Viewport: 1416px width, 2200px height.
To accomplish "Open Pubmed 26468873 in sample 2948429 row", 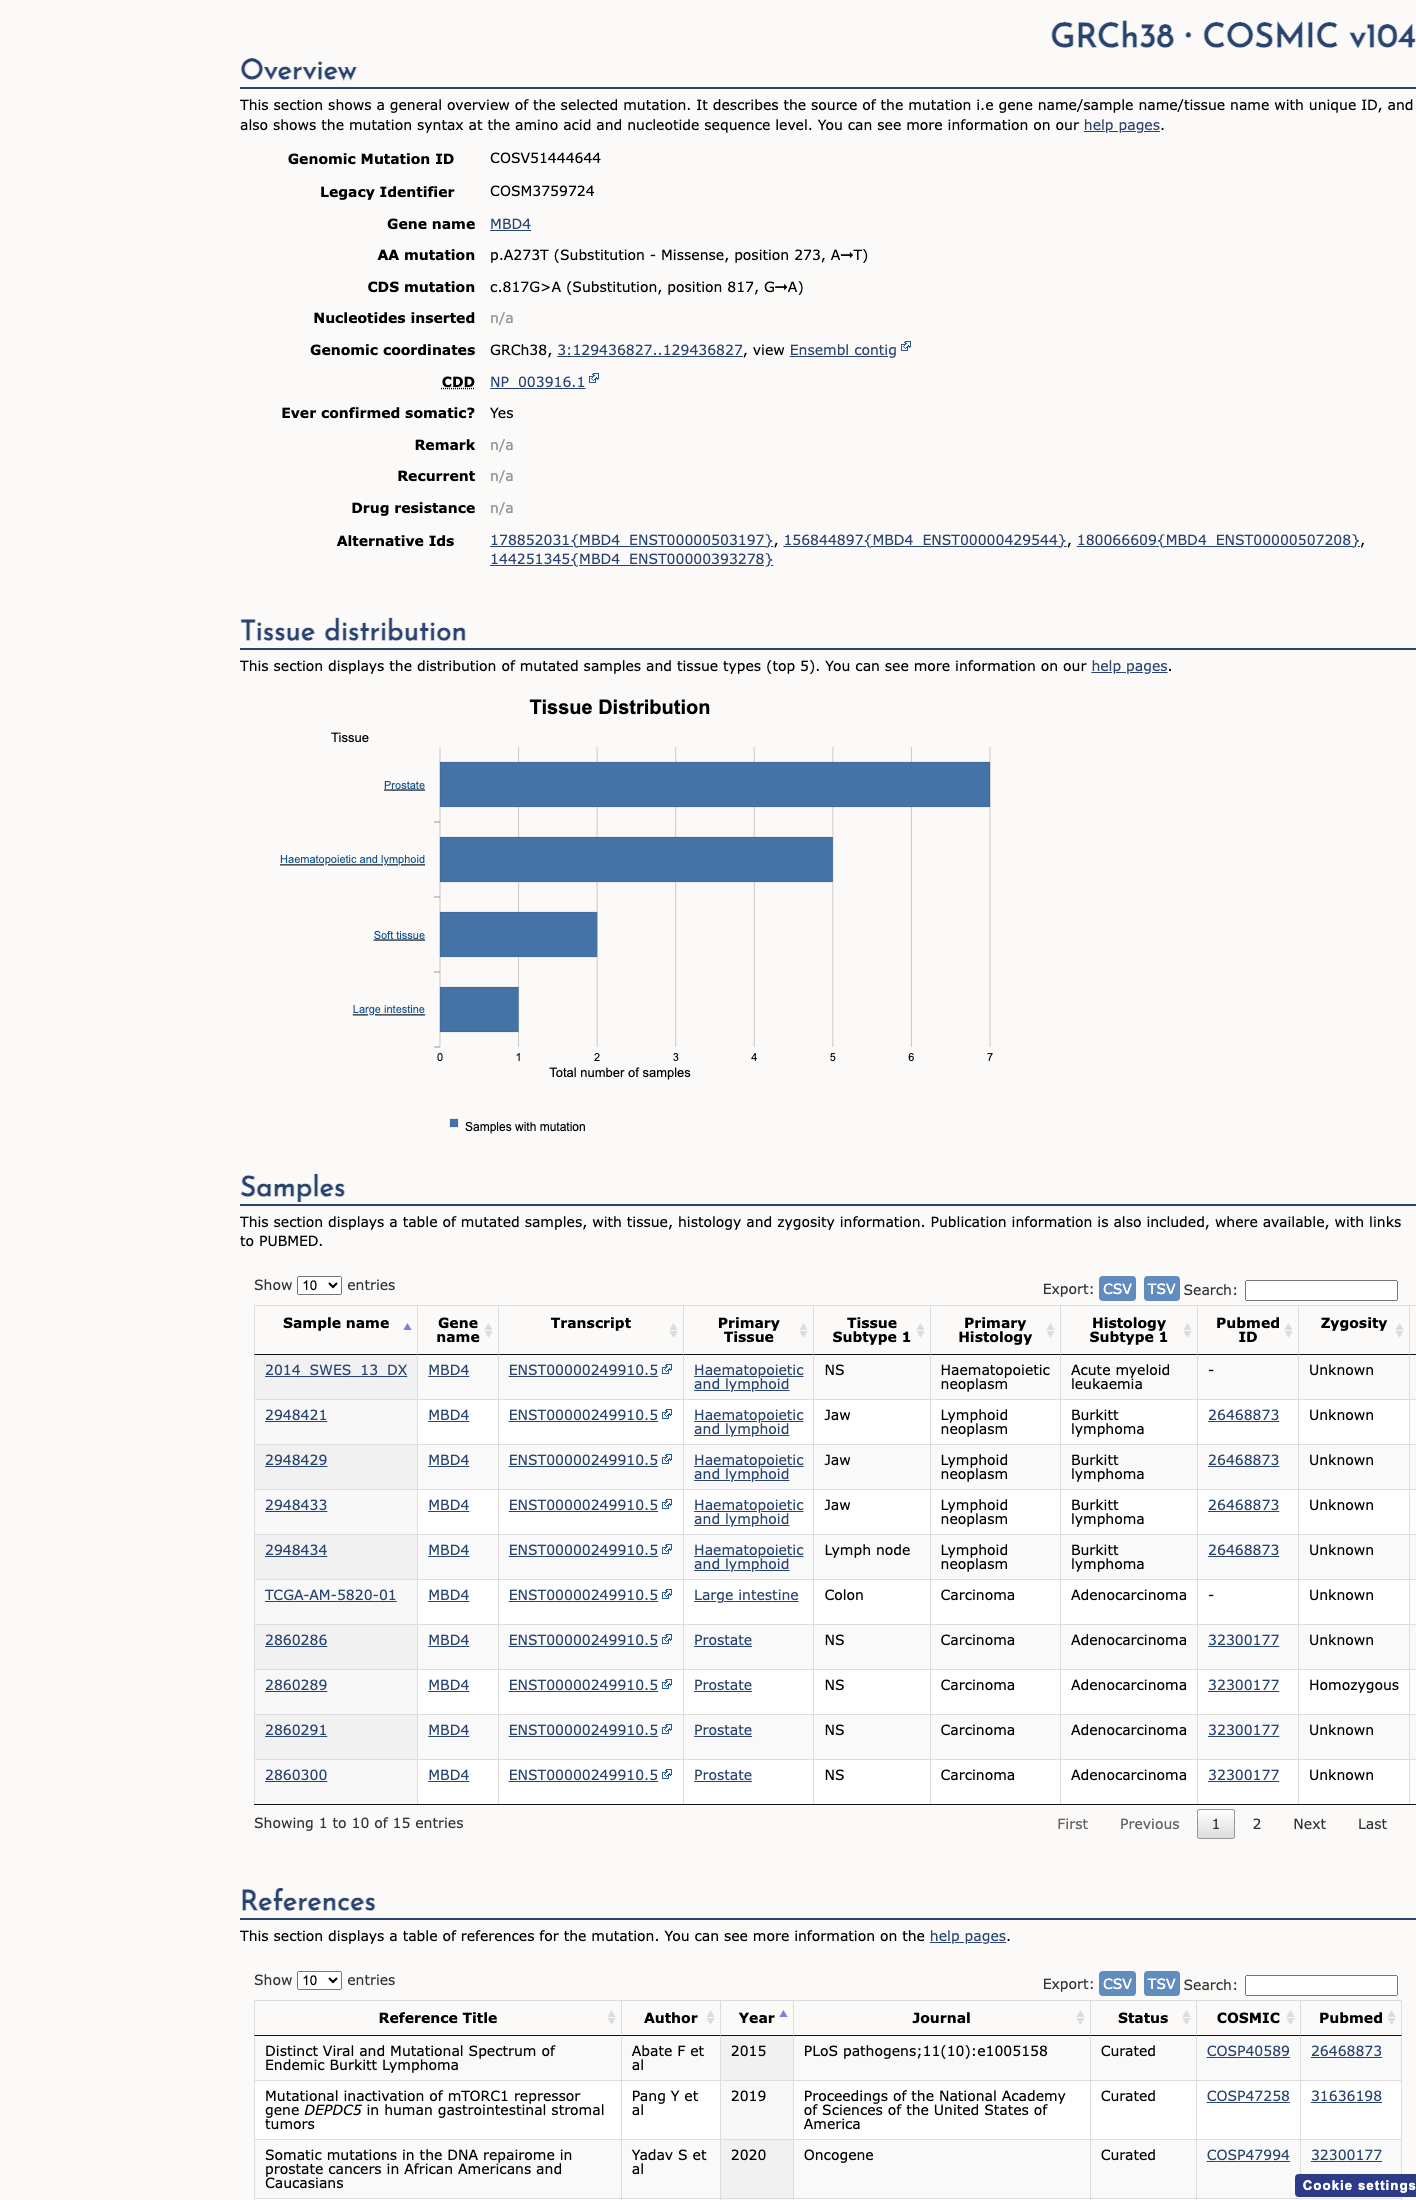I will click(x=1243, y=1460).
